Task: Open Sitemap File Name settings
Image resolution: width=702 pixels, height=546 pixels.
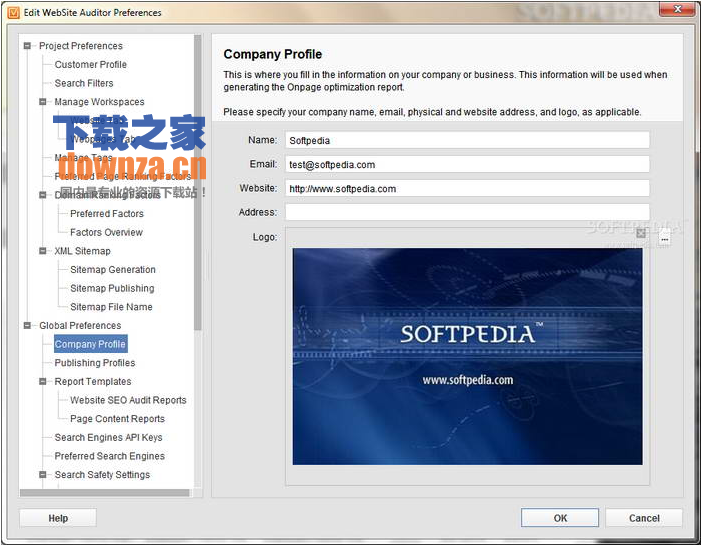Action: 111,307
